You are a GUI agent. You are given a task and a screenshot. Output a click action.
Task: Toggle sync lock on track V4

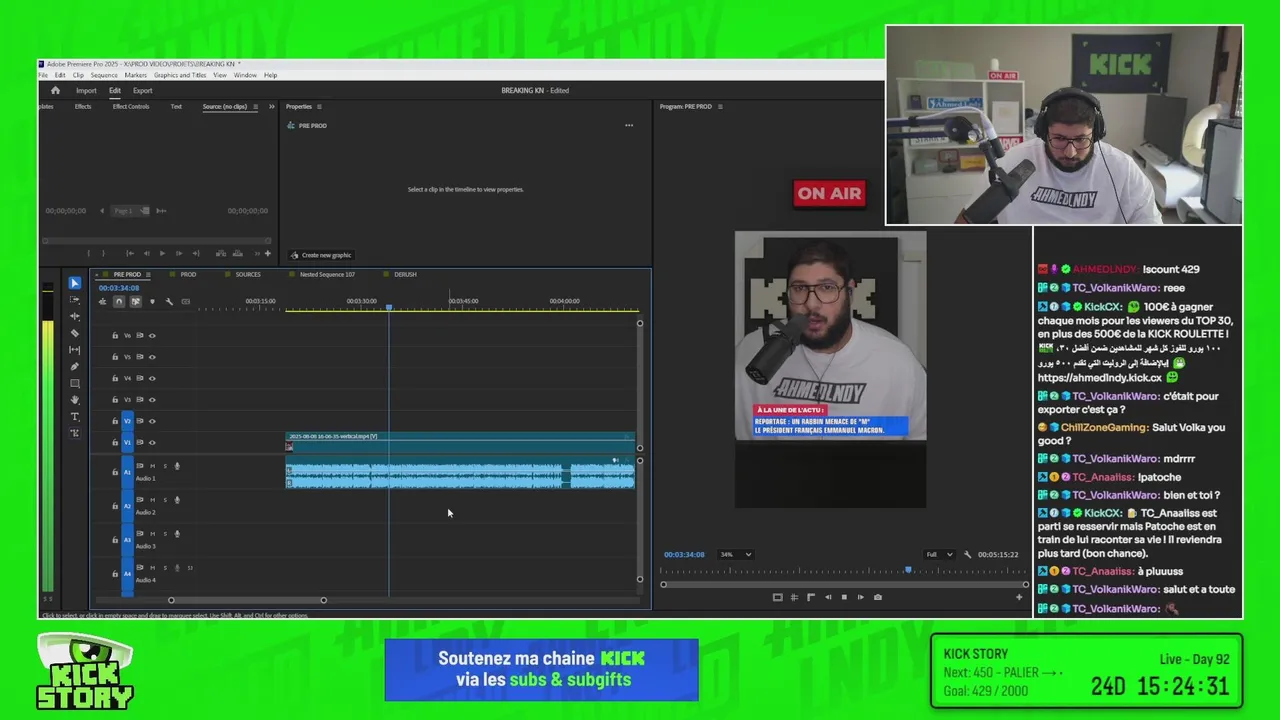point(140,378)
